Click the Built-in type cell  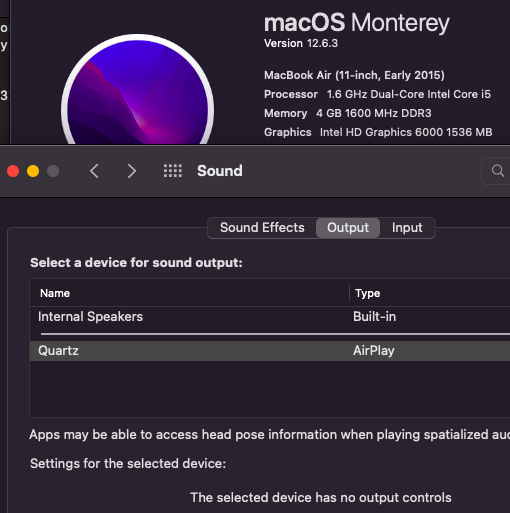coord(374,317)
